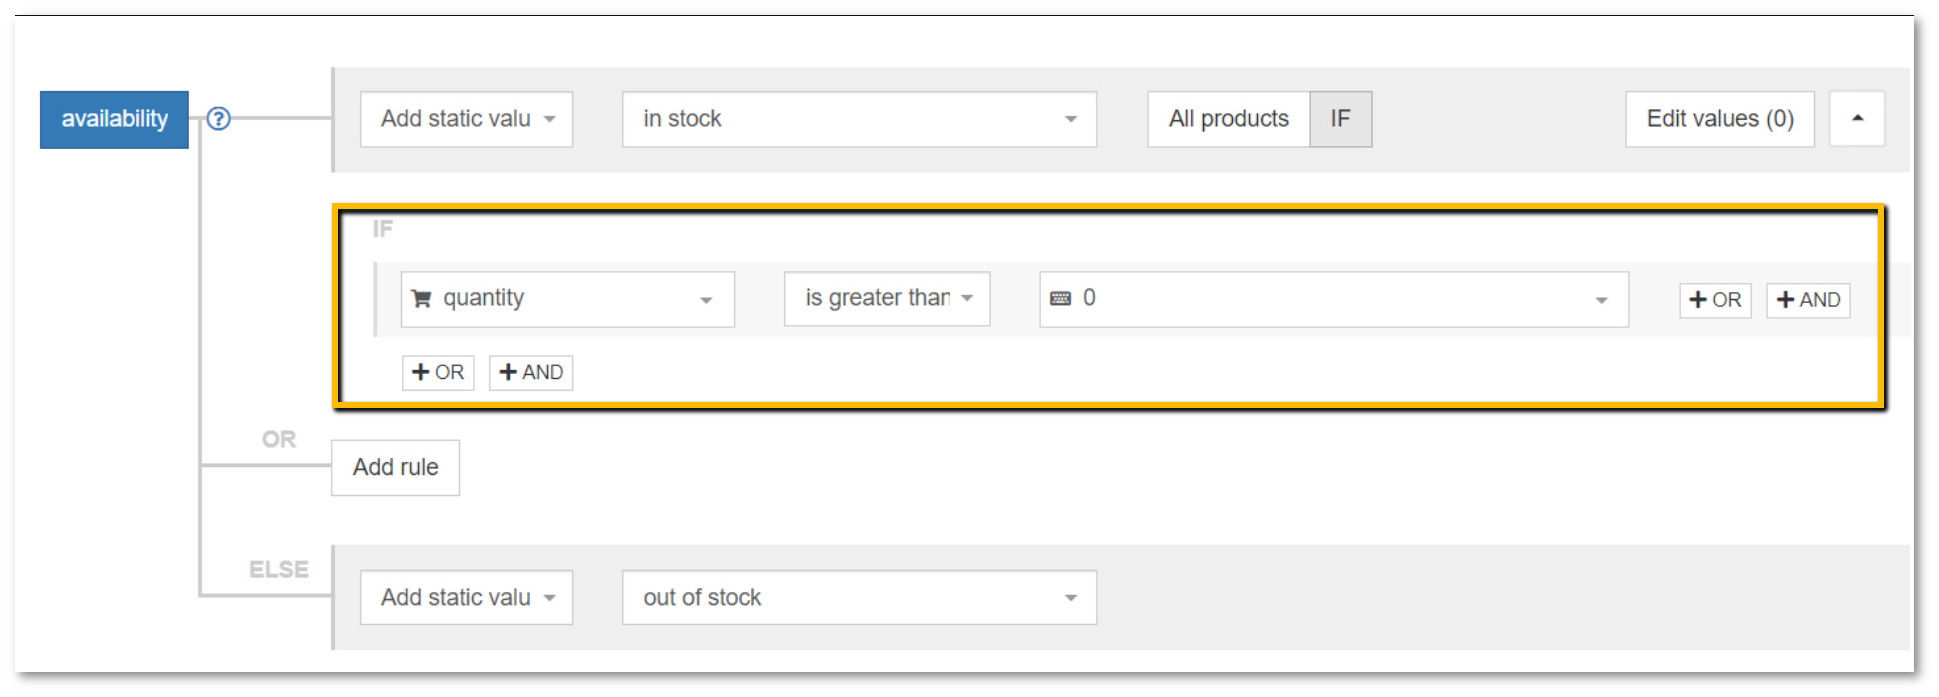1939x697 pixels.
Task: Click the lower plus OR button
Action: point(437,372)
